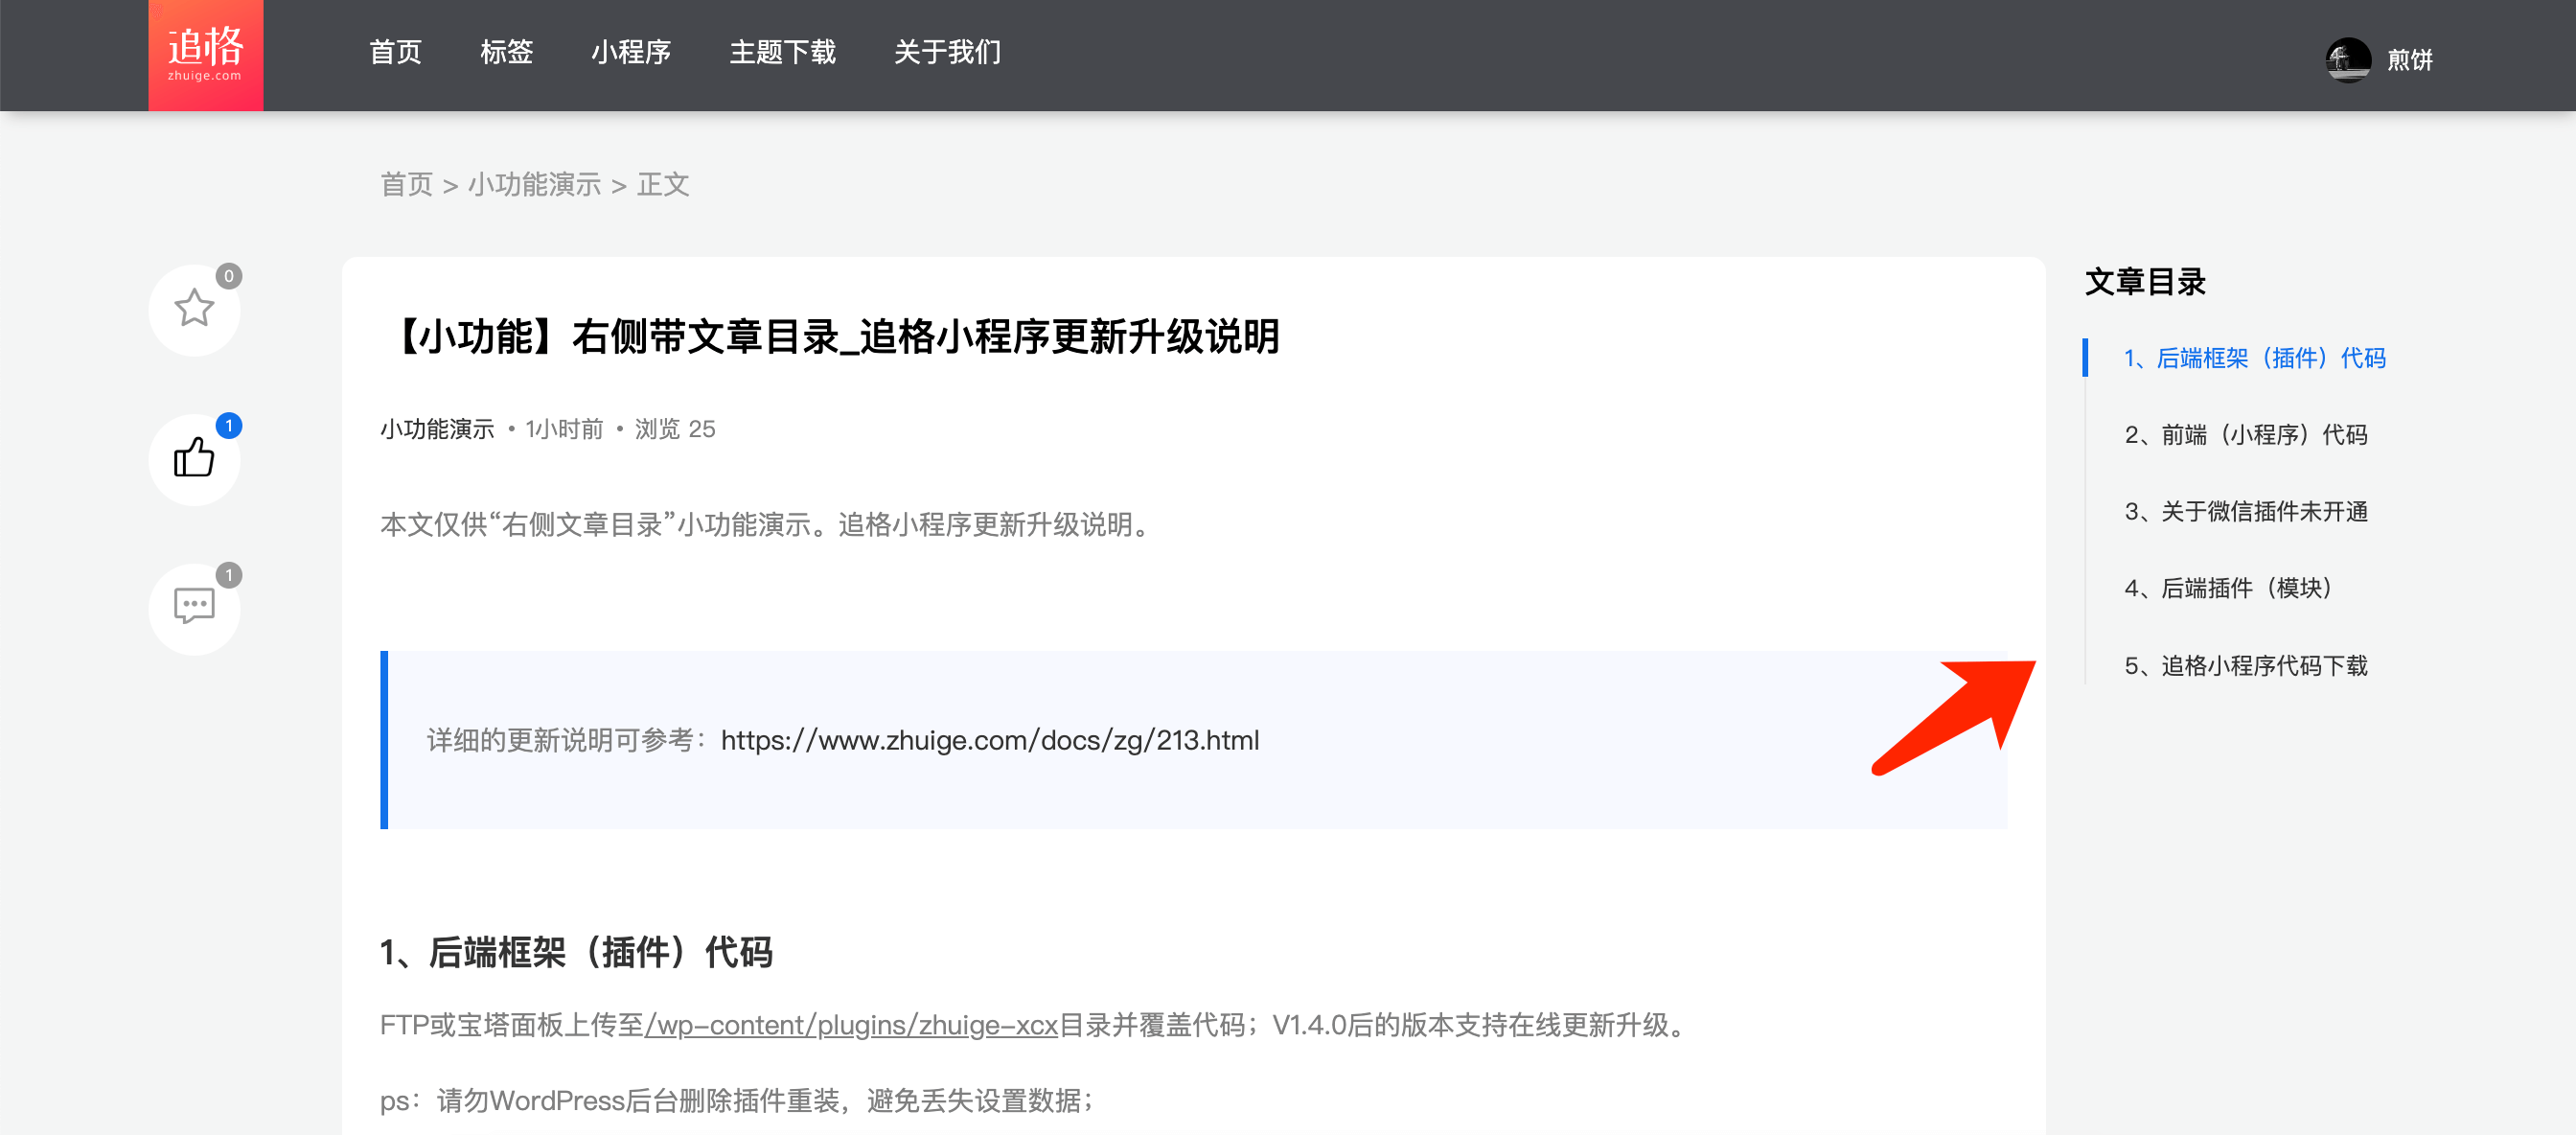Click the 小功能演示 category under the title
This screenshot has height=1135, width=2576.
(x=437, y=429)
